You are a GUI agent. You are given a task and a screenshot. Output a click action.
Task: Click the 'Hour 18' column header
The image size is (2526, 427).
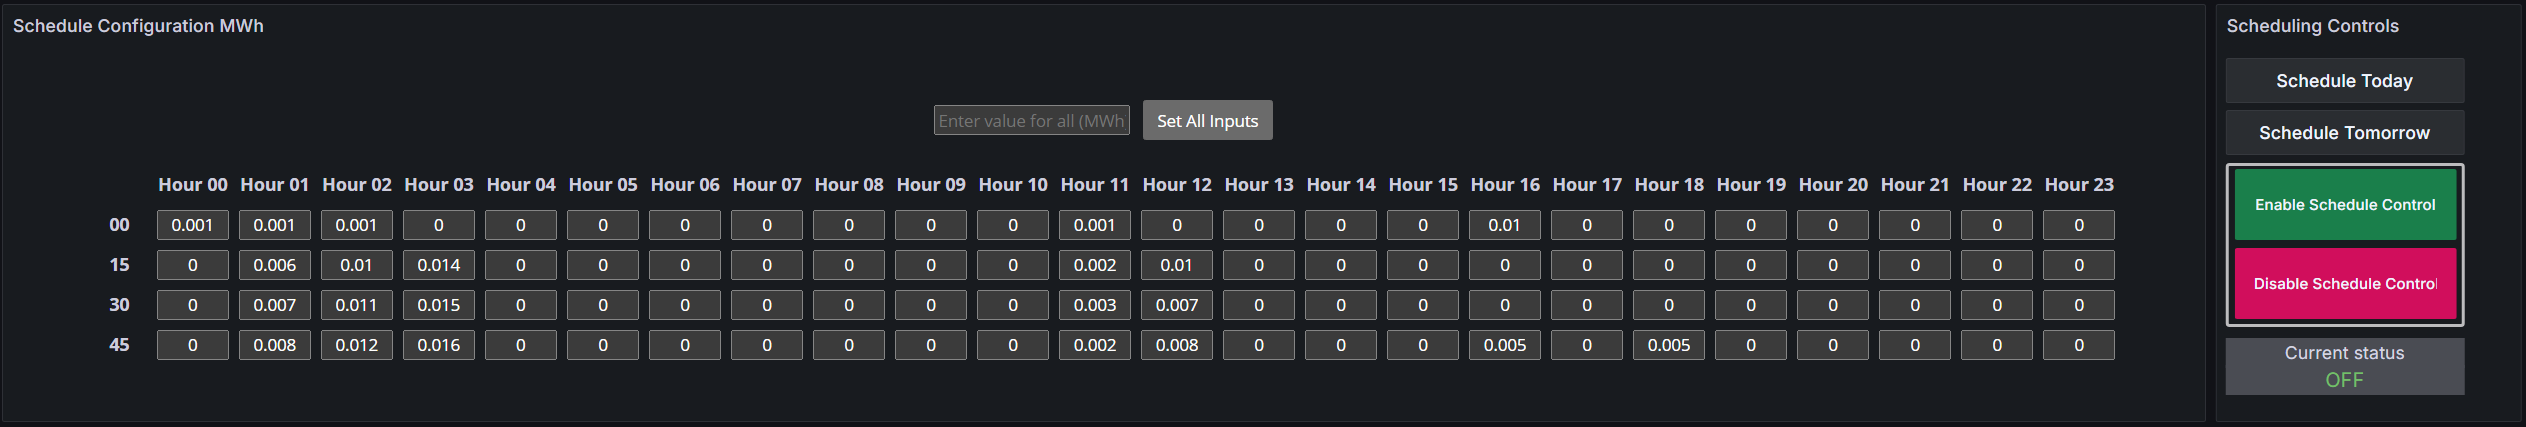1669,185
